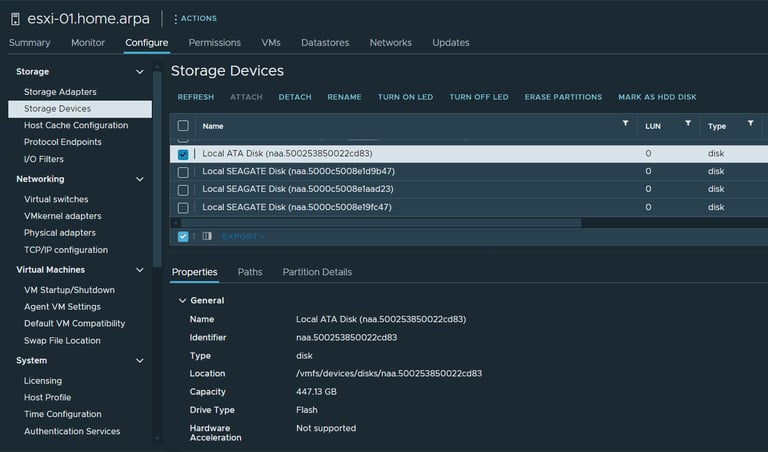
Task: Check the SEAGATE disk ending in e1d9b47
Action: [x=183, y=171]
